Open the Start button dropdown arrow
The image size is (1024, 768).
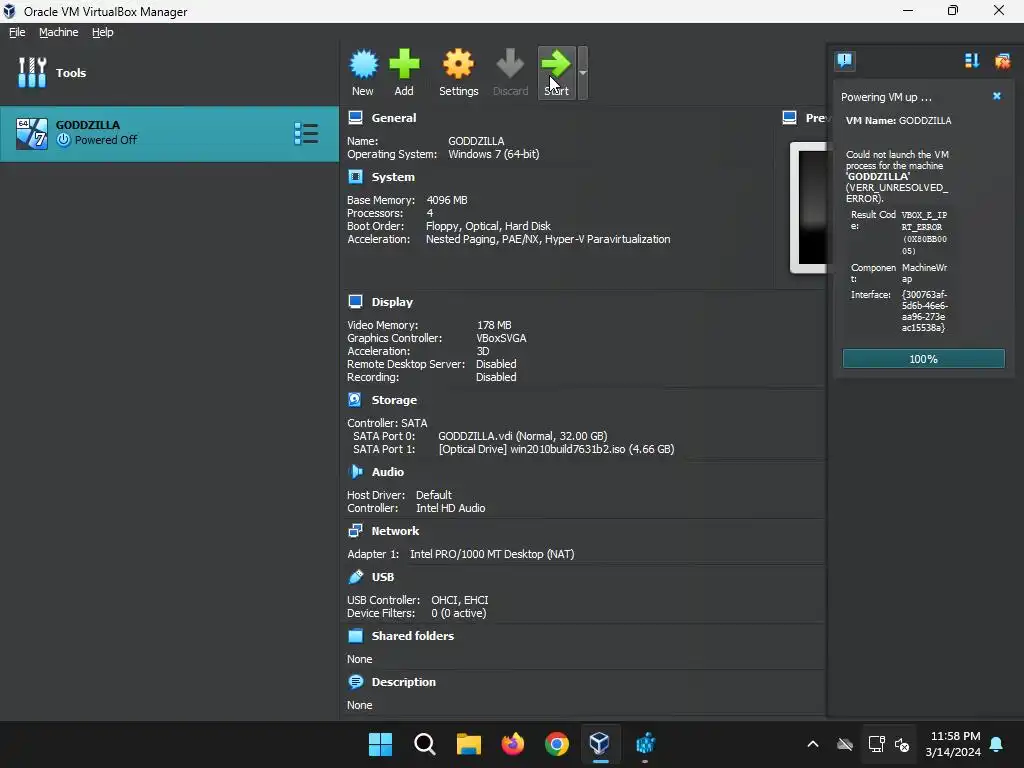coord(583,72)
